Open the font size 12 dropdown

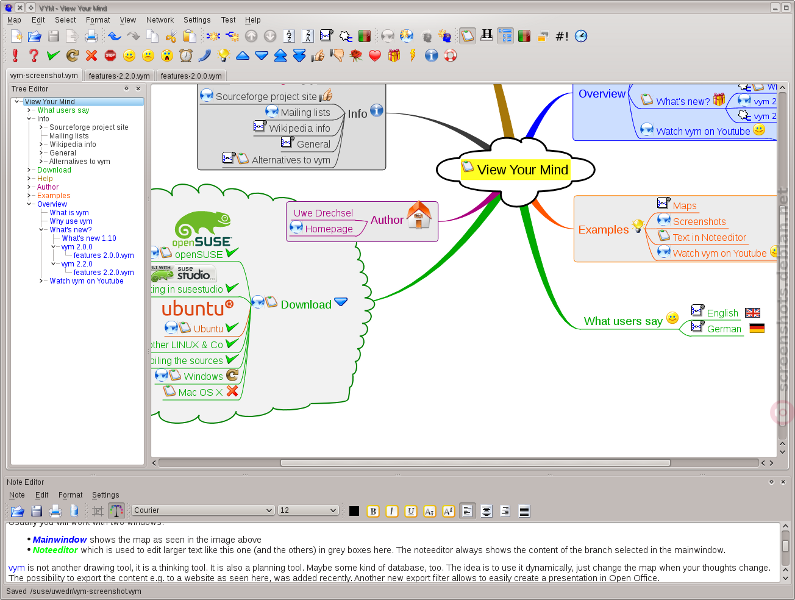click(x=308, y=510)
